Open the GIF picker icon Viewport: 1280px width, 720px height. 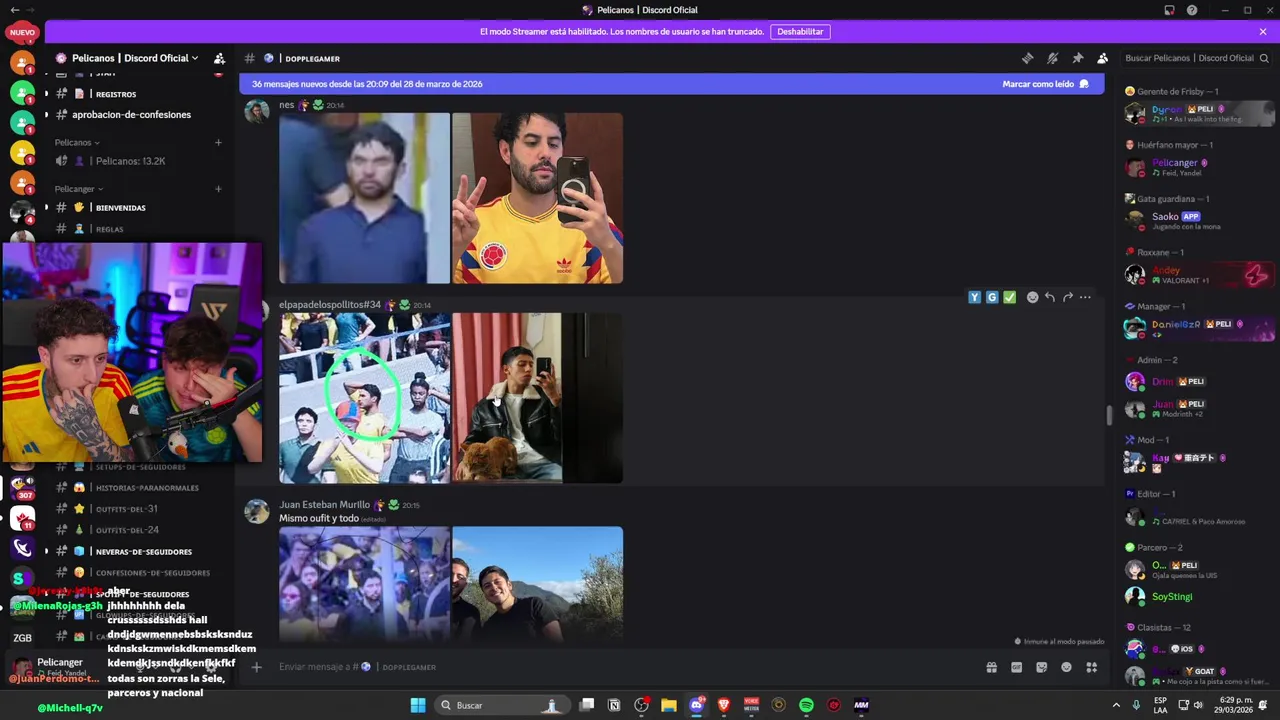click(1016, 667)
